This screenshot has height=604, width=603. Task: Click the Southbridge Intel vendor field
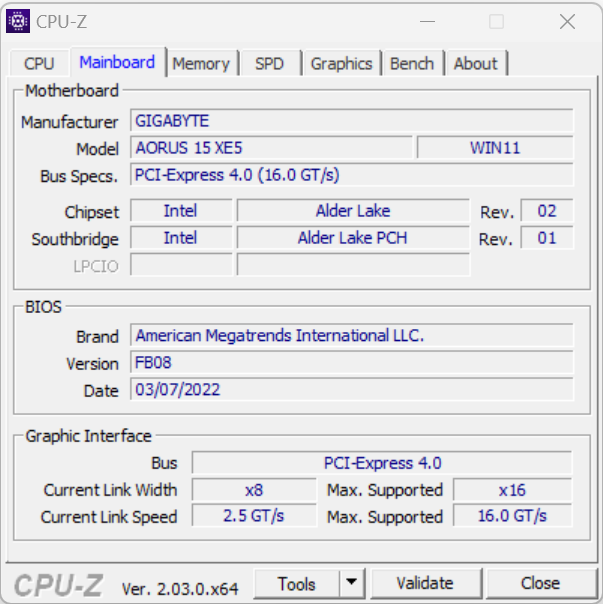181,237
